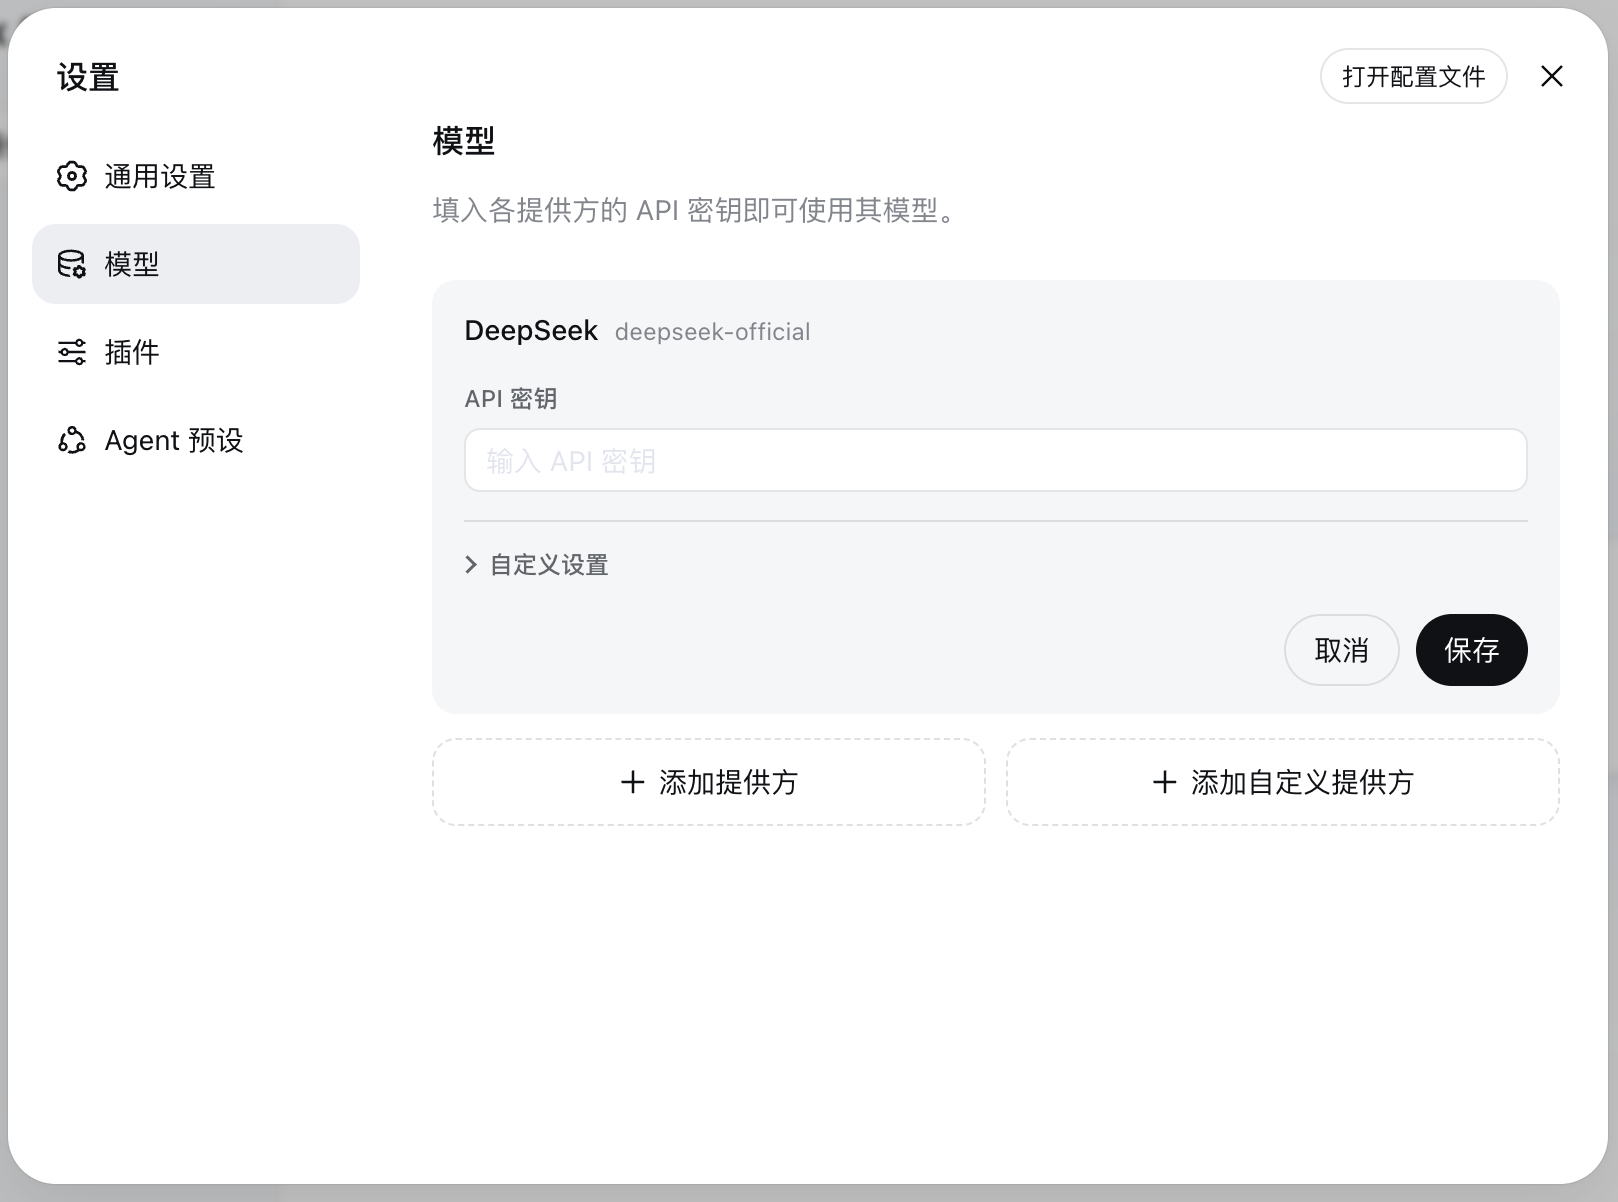Image resolution: width=1618 pixels, height=1202 pixels.
Task: Click the deepseek-official identifier text
Action: click(712, 332)
